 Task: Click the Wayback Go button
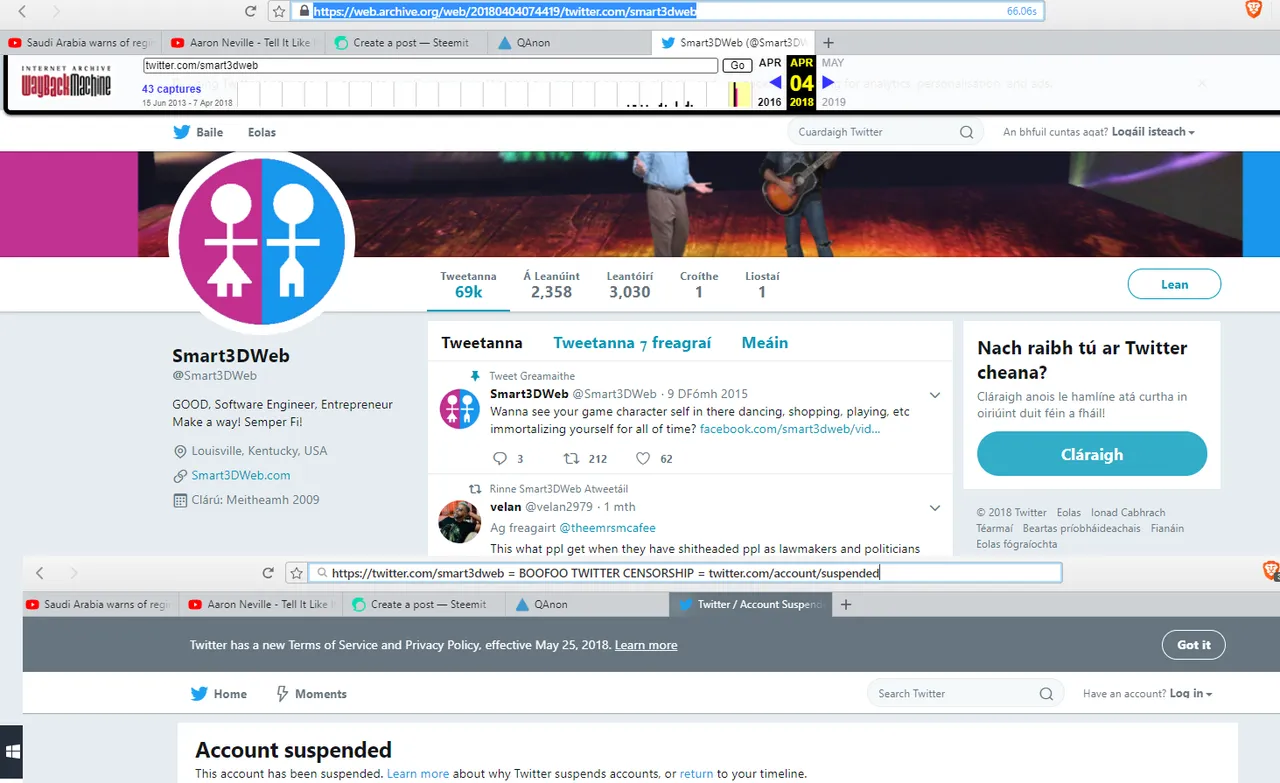[737, 65]
